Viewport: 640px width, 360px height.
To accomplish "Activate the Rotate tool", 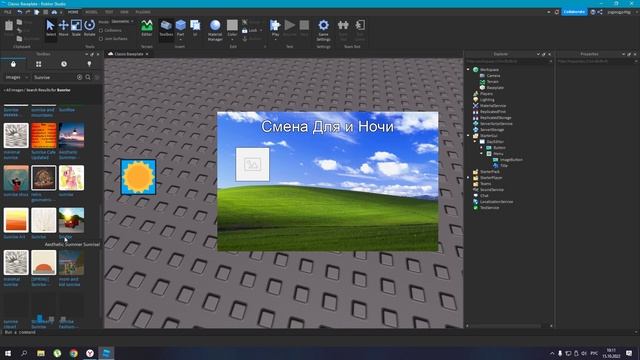I will 89,28.
